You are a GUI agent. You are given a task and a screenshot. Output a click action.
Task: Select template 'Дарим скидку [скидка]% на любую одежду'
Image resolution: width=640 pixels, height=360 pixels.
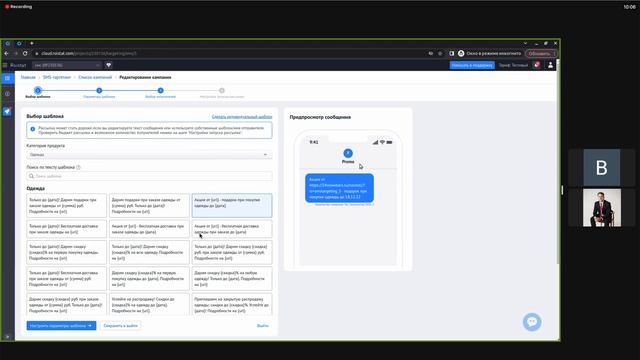(x=232, y=278)
